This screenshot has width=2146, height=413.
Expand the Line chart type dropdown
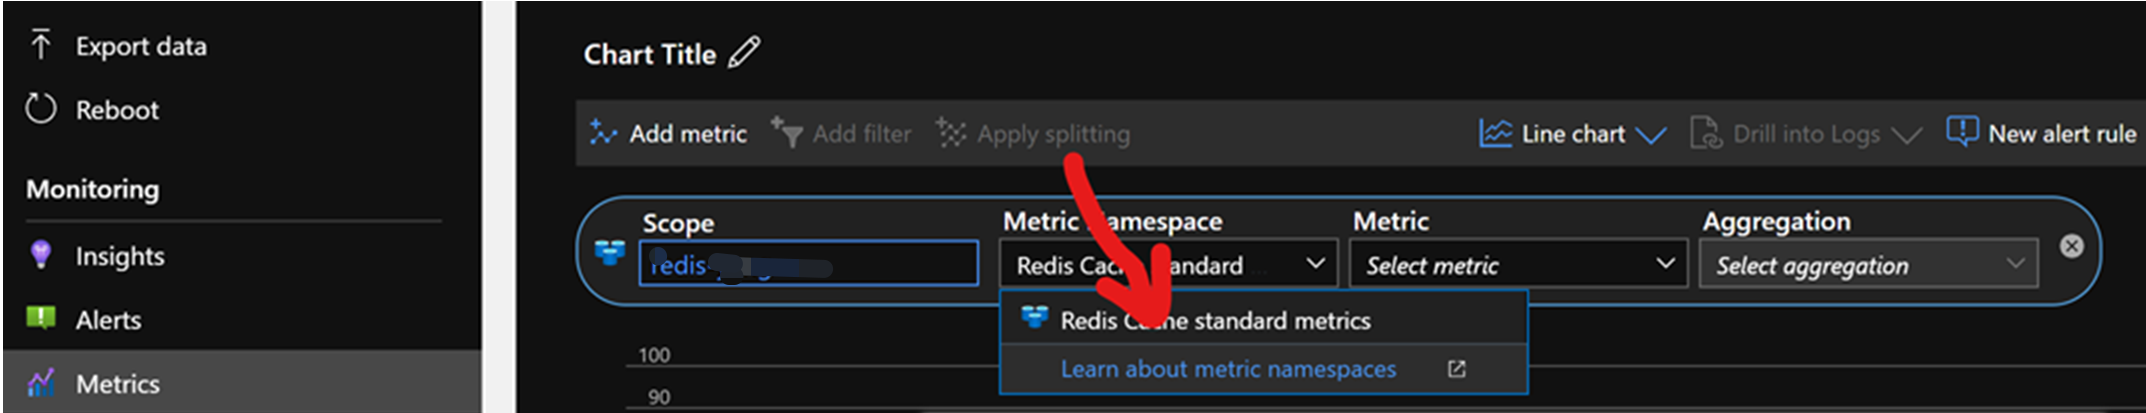click(x=1572, y=133)
